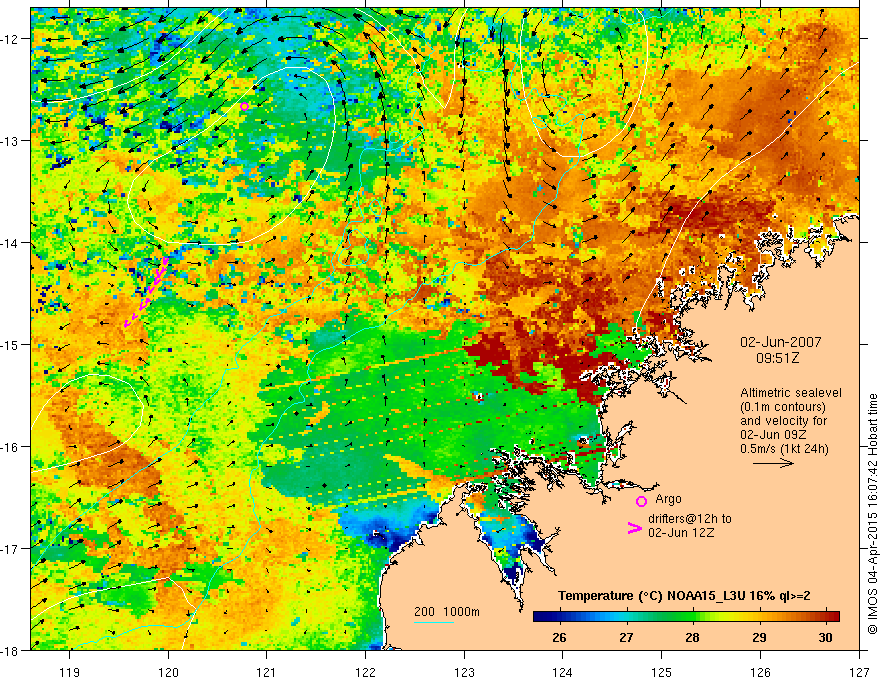Click the longitude label '119'

(x=70, y=673)
